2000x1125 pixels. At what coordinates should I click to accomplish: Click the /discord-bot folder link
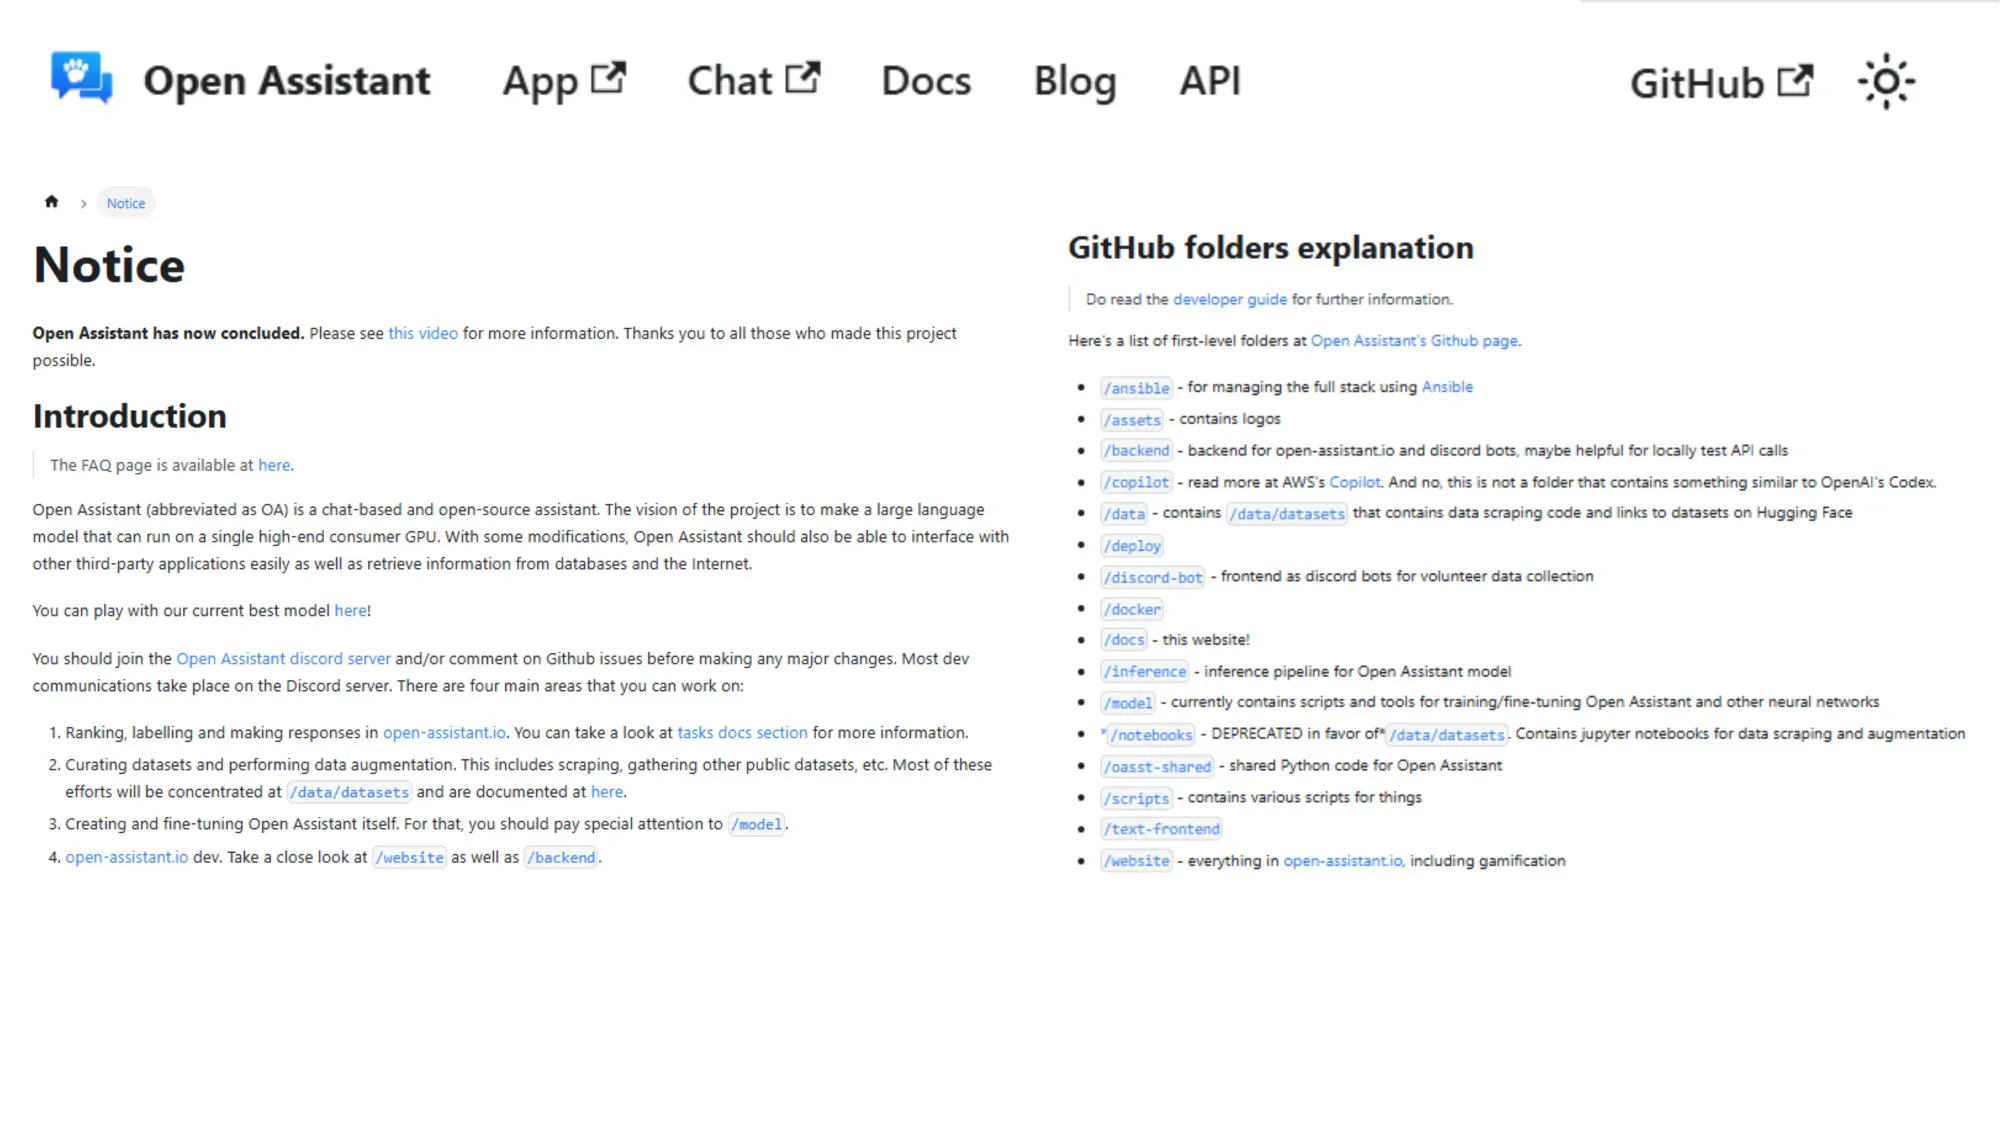pyautogui.click(x=1153, y=577)
